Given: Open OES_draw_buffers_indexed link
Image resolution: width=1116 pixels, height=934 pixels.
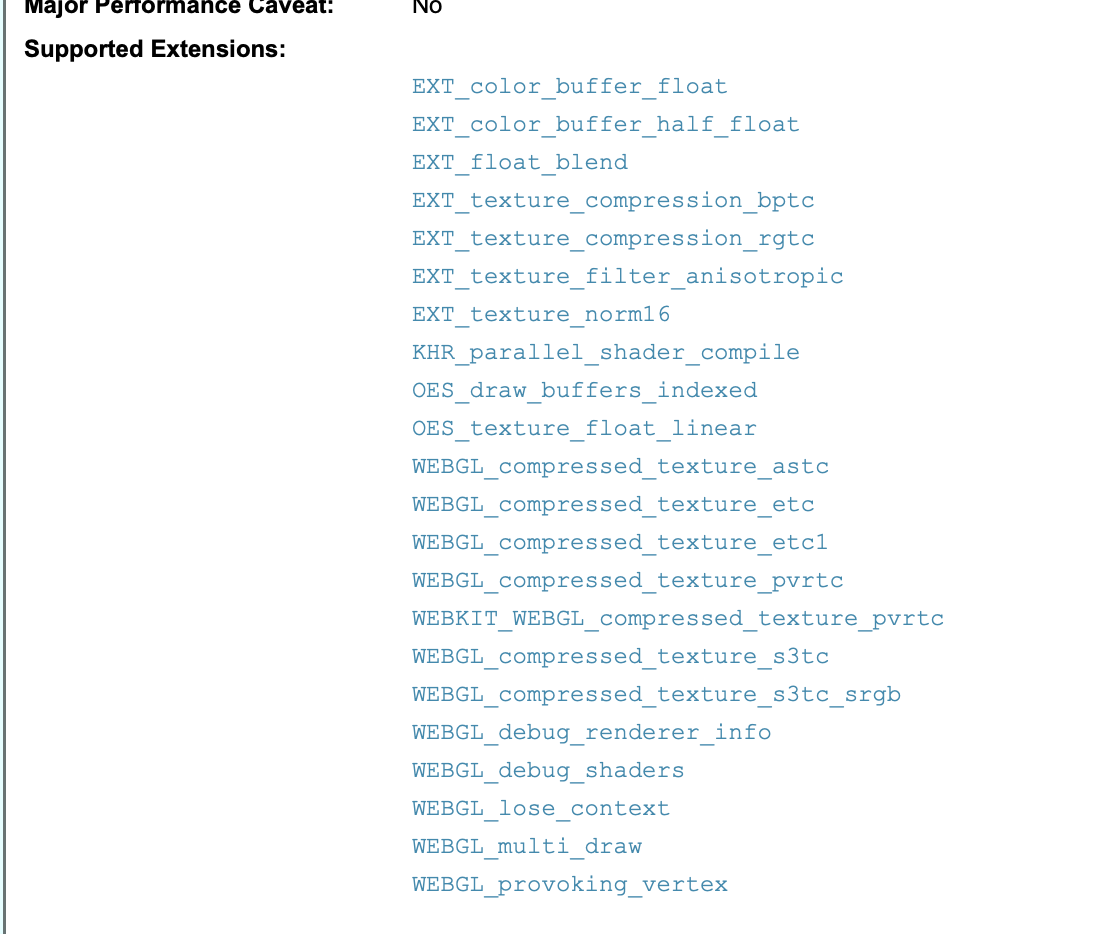Looking at the screenshot, I should click(x=584, y=390).
